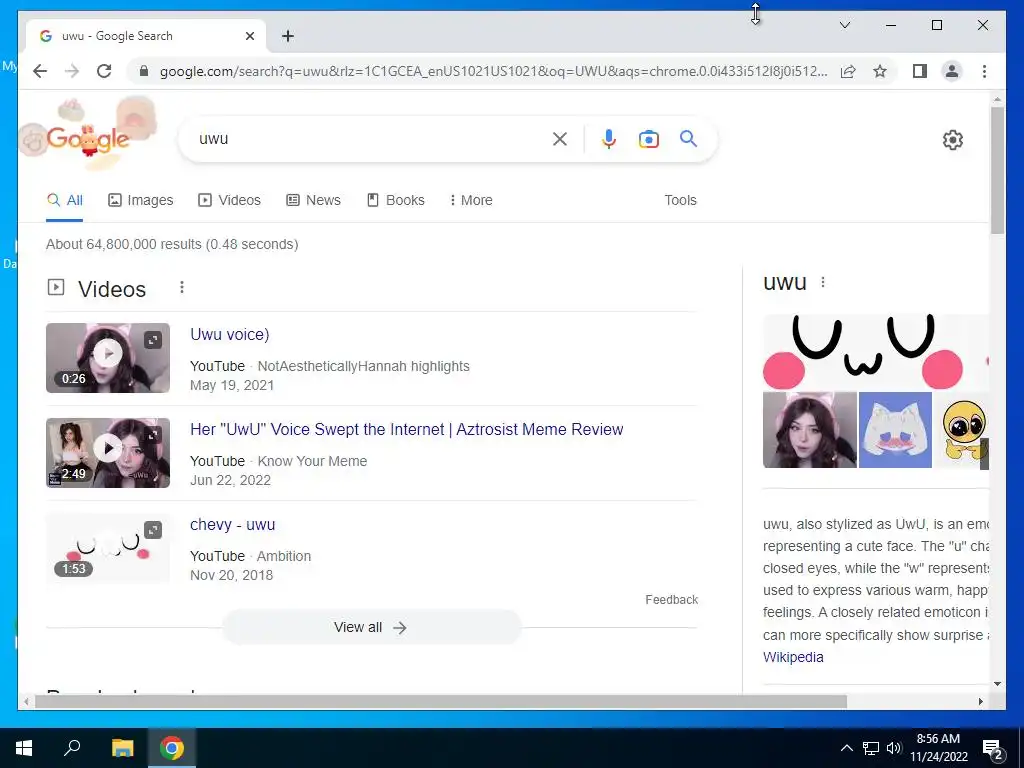Click scroll down arrow on vertical scrollbar

(997, 684)
